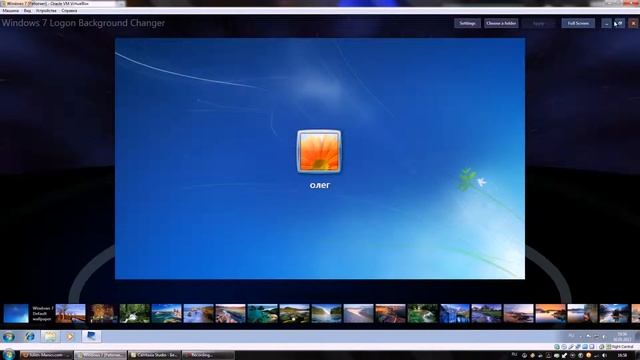
Task: Click the guest system clock
Action: 622,337
